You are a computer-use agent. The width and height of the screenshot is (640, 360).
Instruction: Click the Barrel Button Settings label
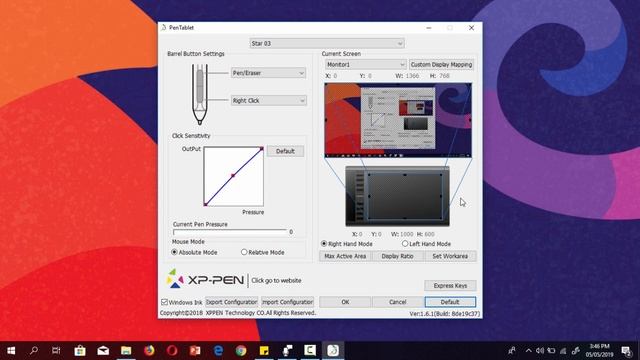tap(196, 53)
